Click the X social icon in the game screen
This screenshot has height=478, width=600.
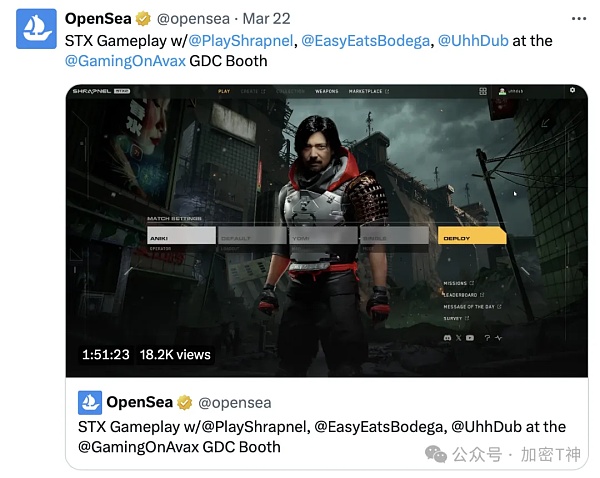coord(458,338)
